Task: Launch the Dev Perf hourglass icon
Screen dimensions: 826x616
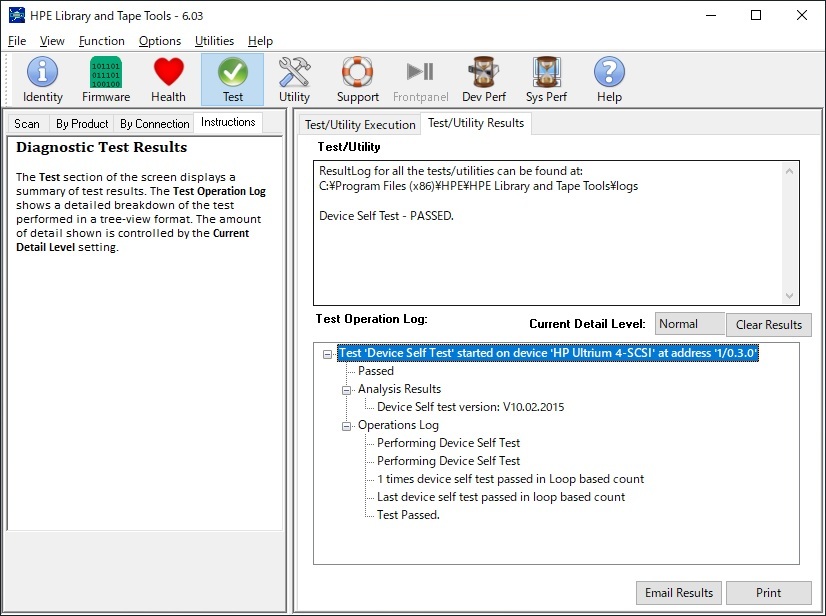Action: tap(484, 80)
